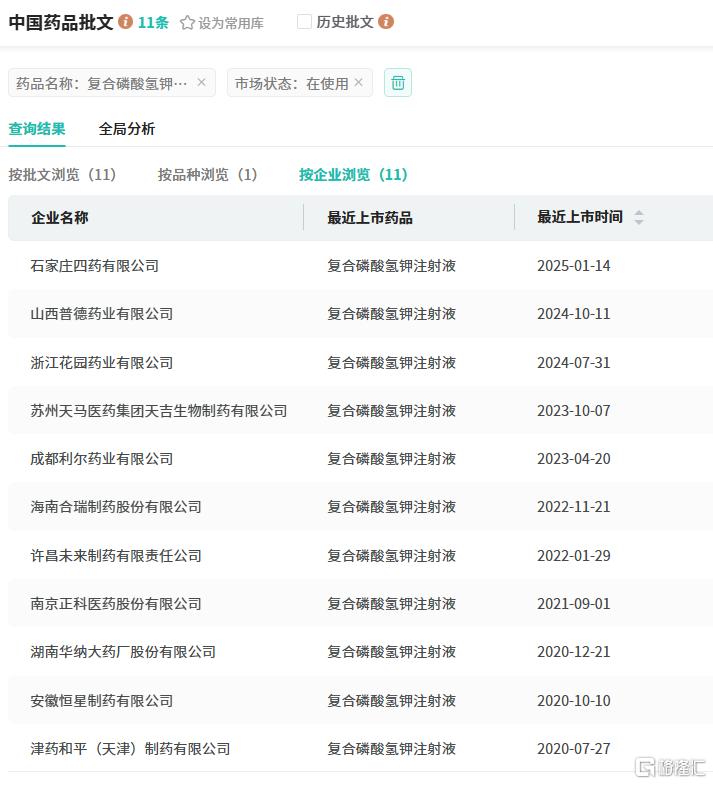Viewport: 713px width, 785px height.
Task: Open 按品种浏览 (1) view
Action: tap(208, 175)
